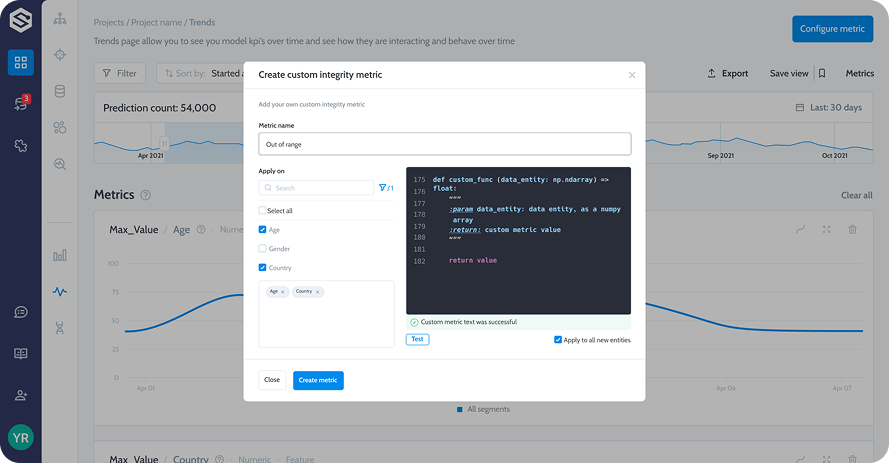This screenshot has width=889, height=463.
Task: Remove the Country tag chip
Action: pyautogui.click(x=318, y=292)
